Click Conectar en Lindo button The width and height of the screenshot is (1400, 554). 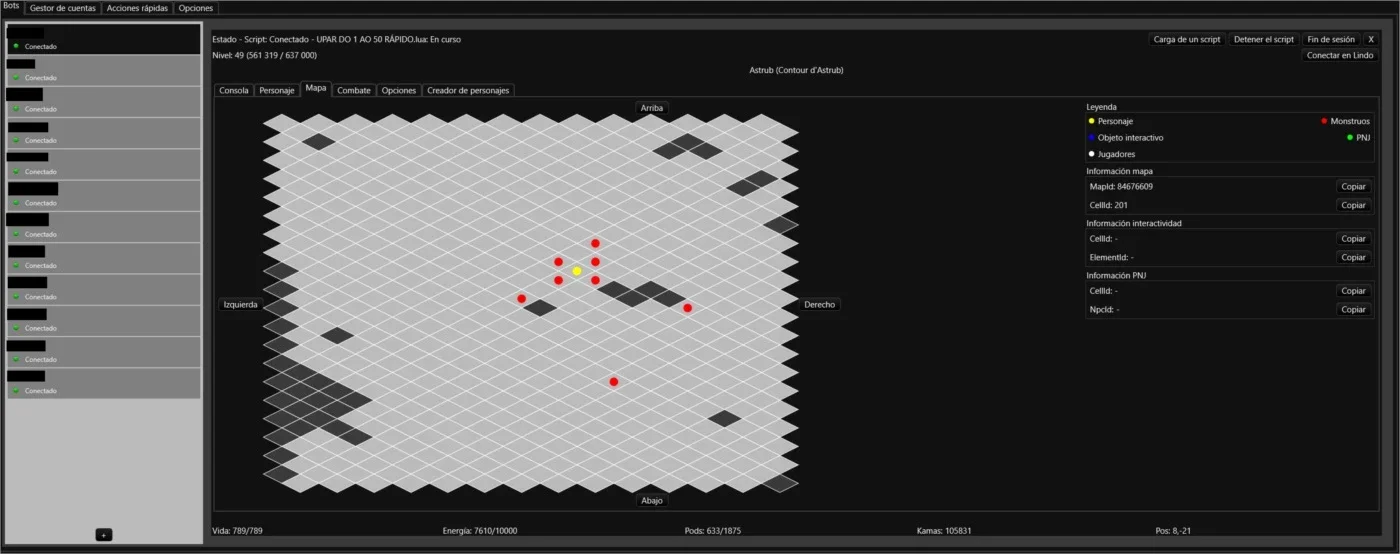click(1340, 55)
